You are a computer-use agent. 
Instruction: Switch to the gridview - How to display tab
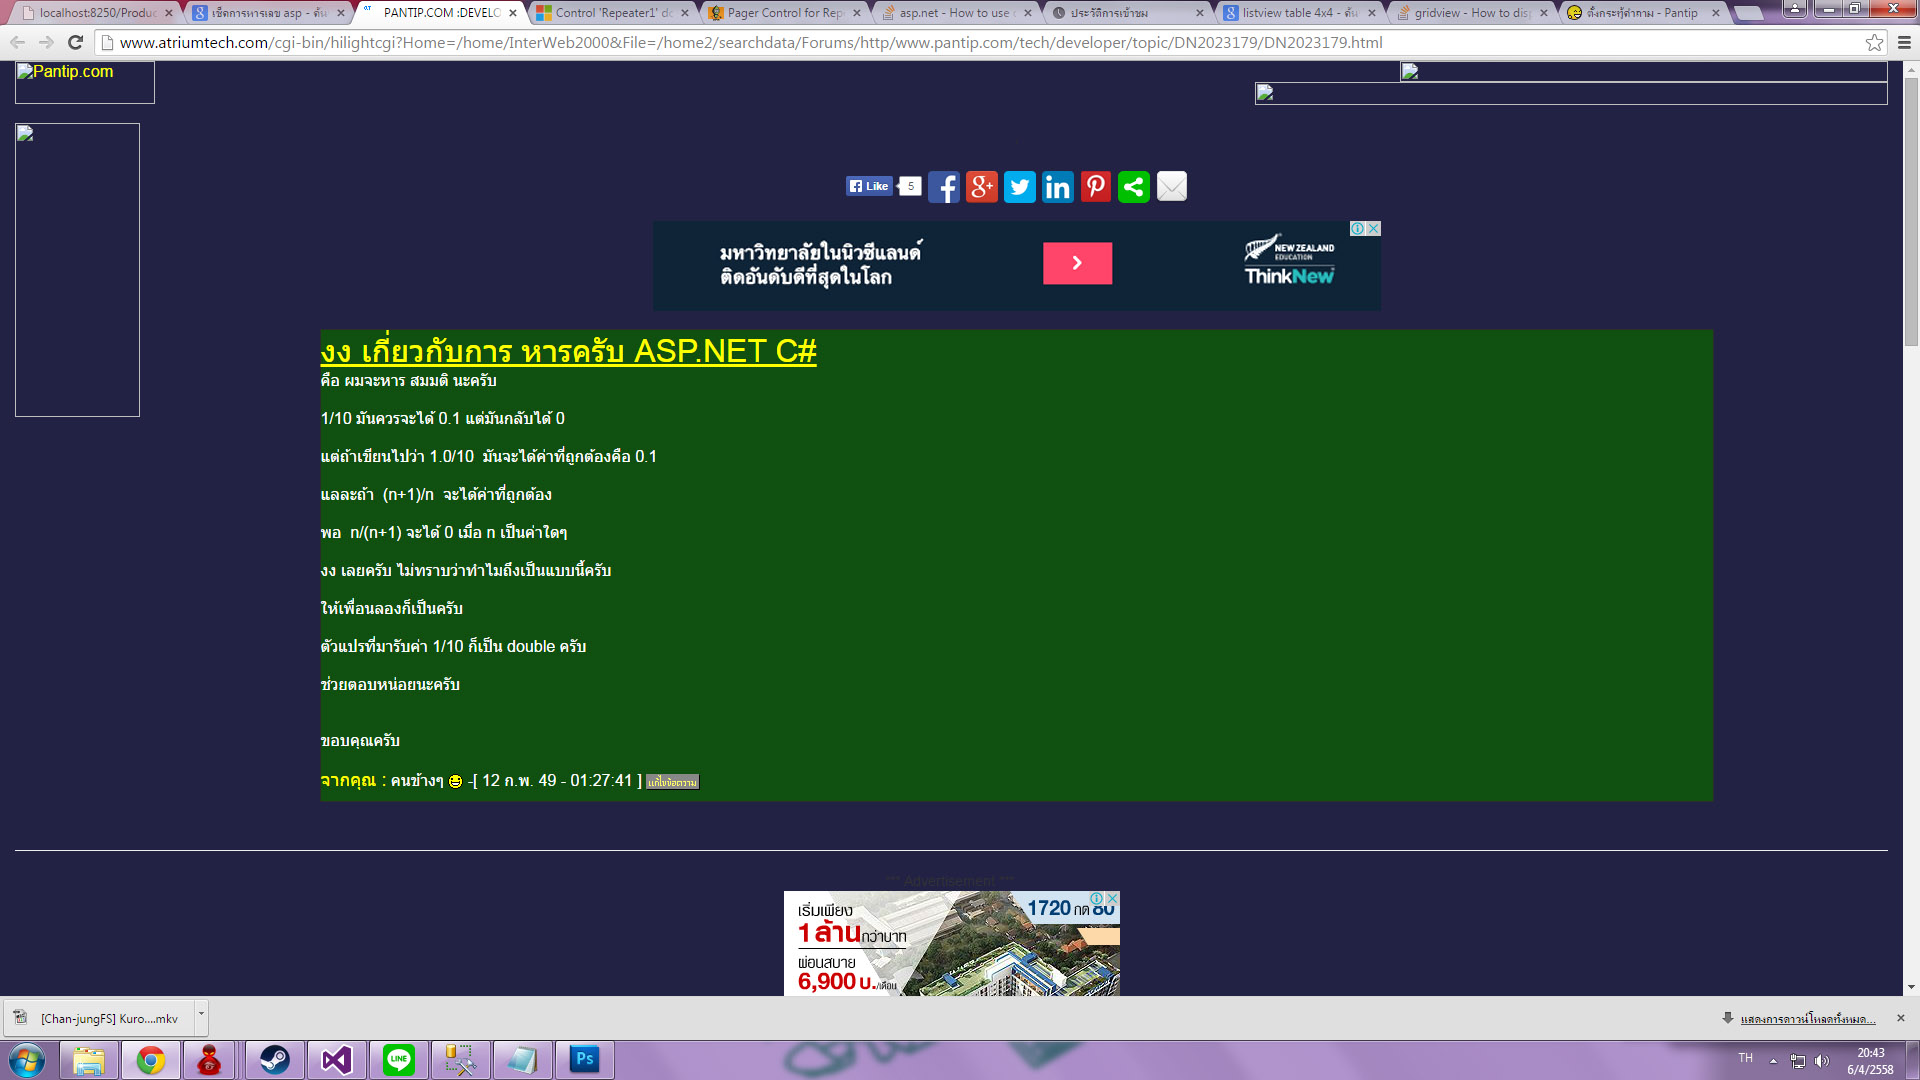(1471, 13)
